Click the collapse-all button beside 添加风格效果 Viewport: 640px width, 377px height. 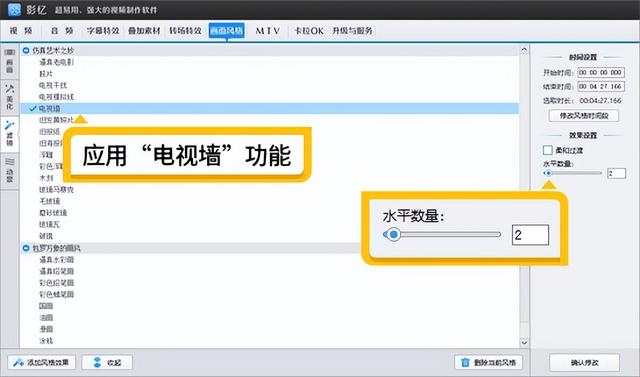pos(107,362)
